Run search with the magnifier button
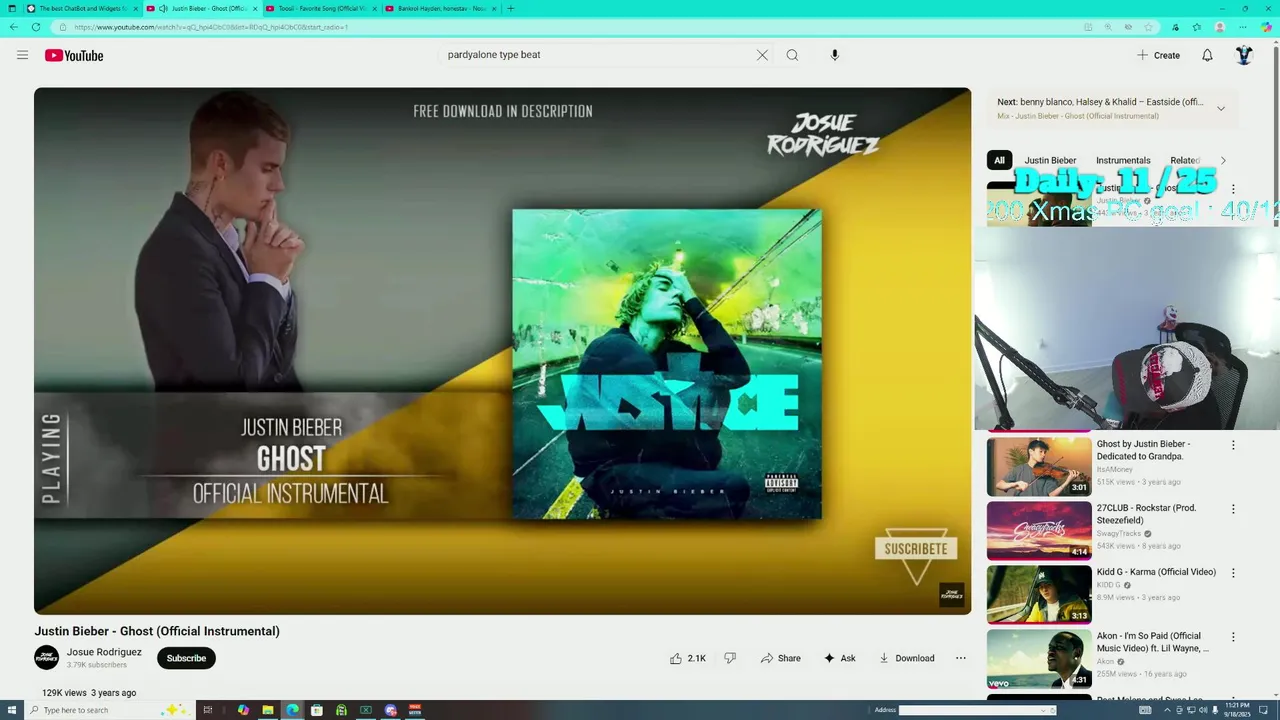The height and width of the screenshot is (720, 1280). 792,55
